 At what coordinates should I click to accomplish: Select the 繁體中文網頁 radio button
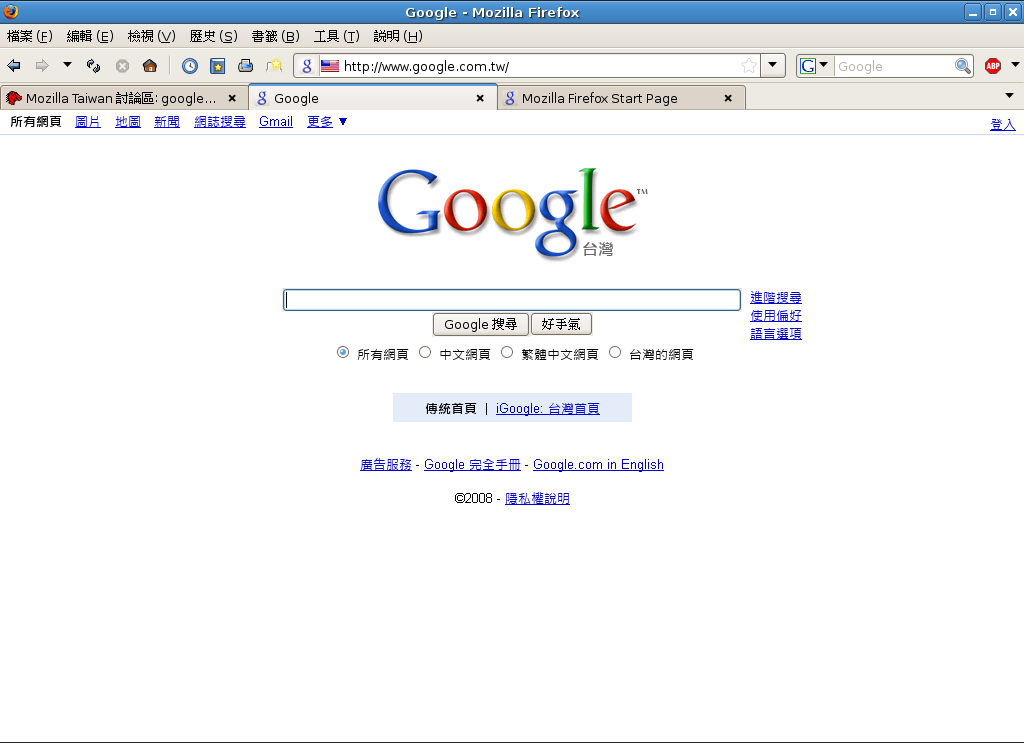click(507, 352)
